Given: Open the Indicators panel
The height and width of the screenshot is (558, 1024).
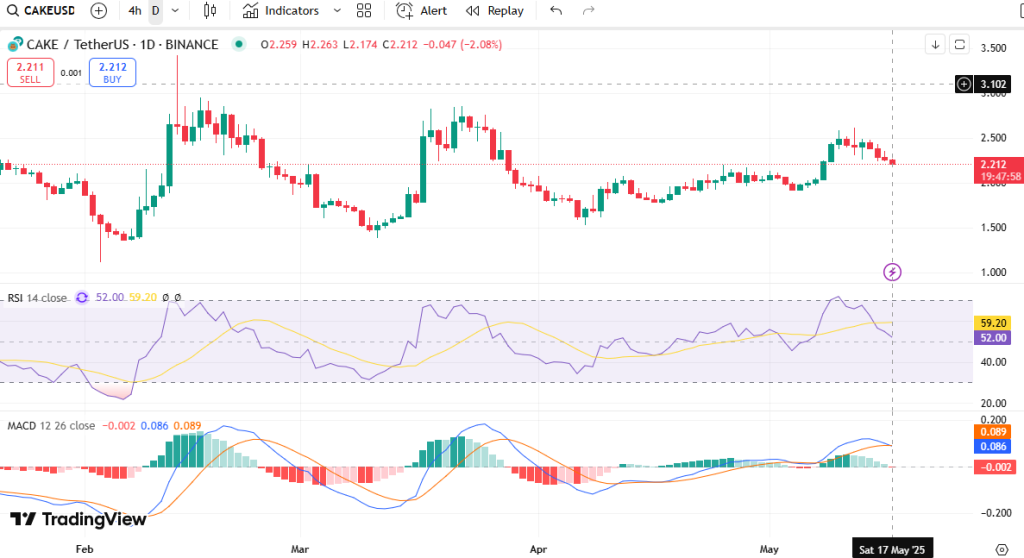Looking at the screenshot, I should pos(281,11).
